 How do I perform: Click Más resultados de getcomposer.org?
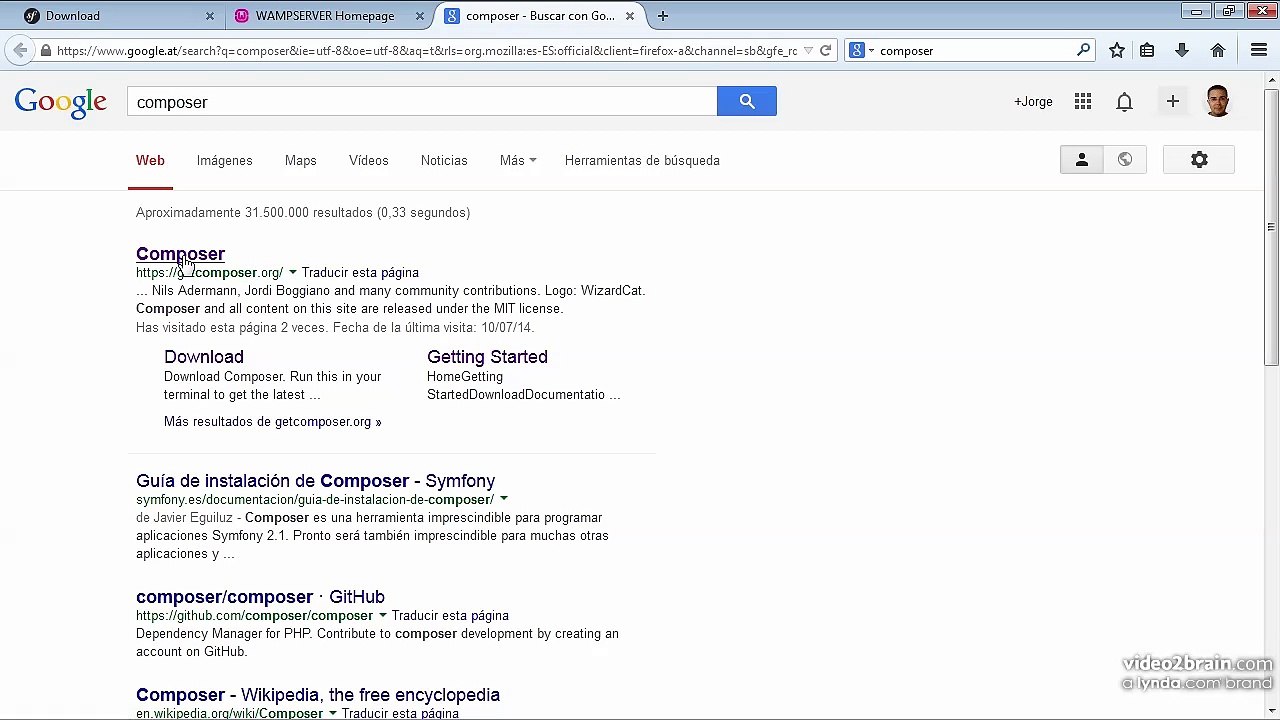[272, 421]
